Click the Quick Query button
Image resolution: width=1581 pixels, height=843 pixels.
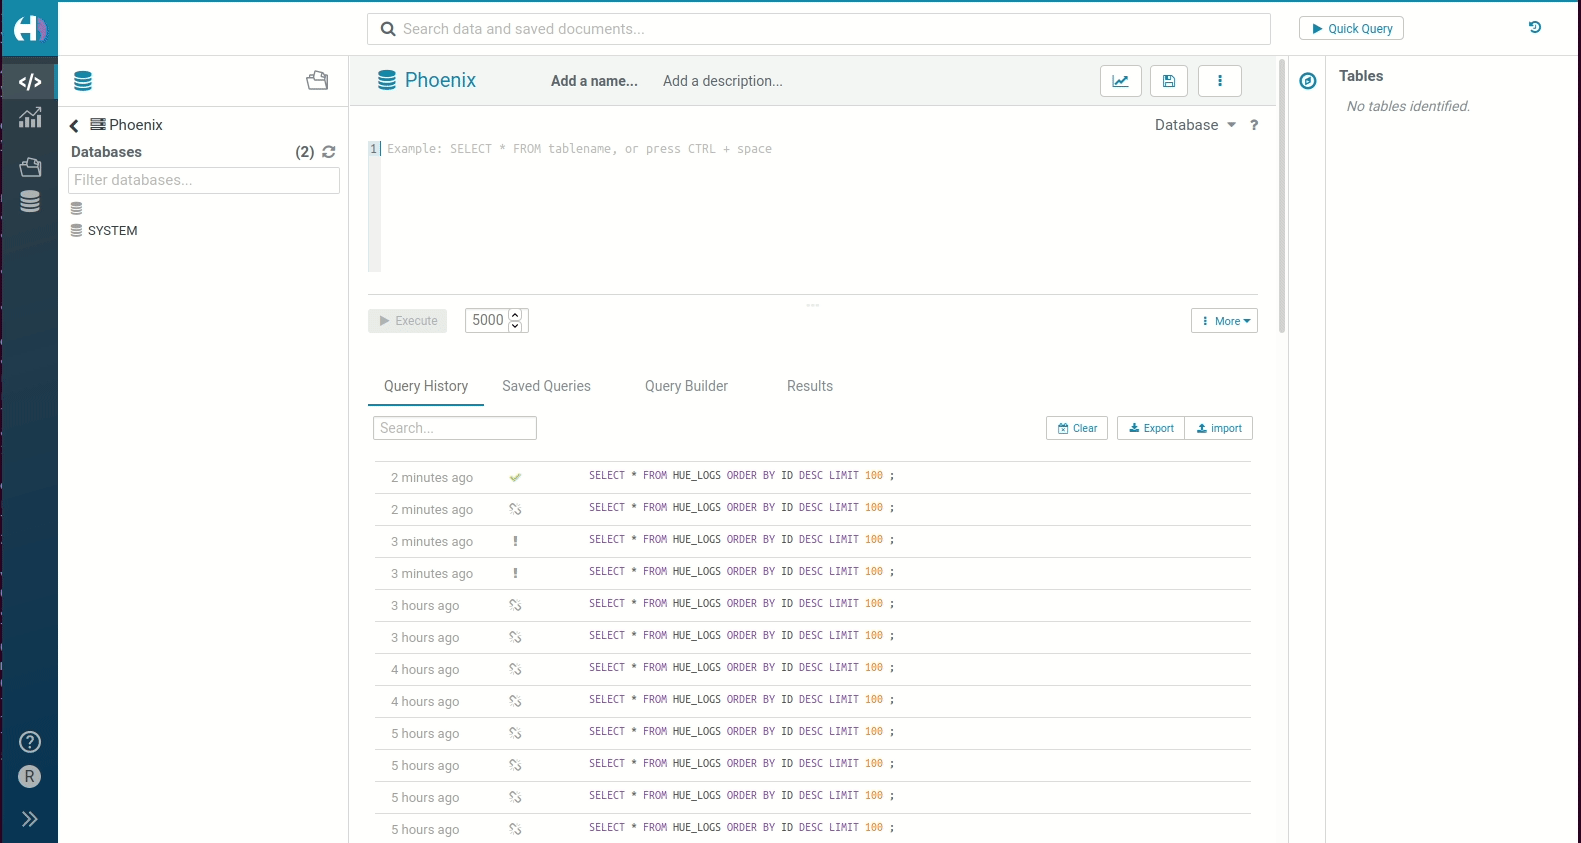(1351, 28)
